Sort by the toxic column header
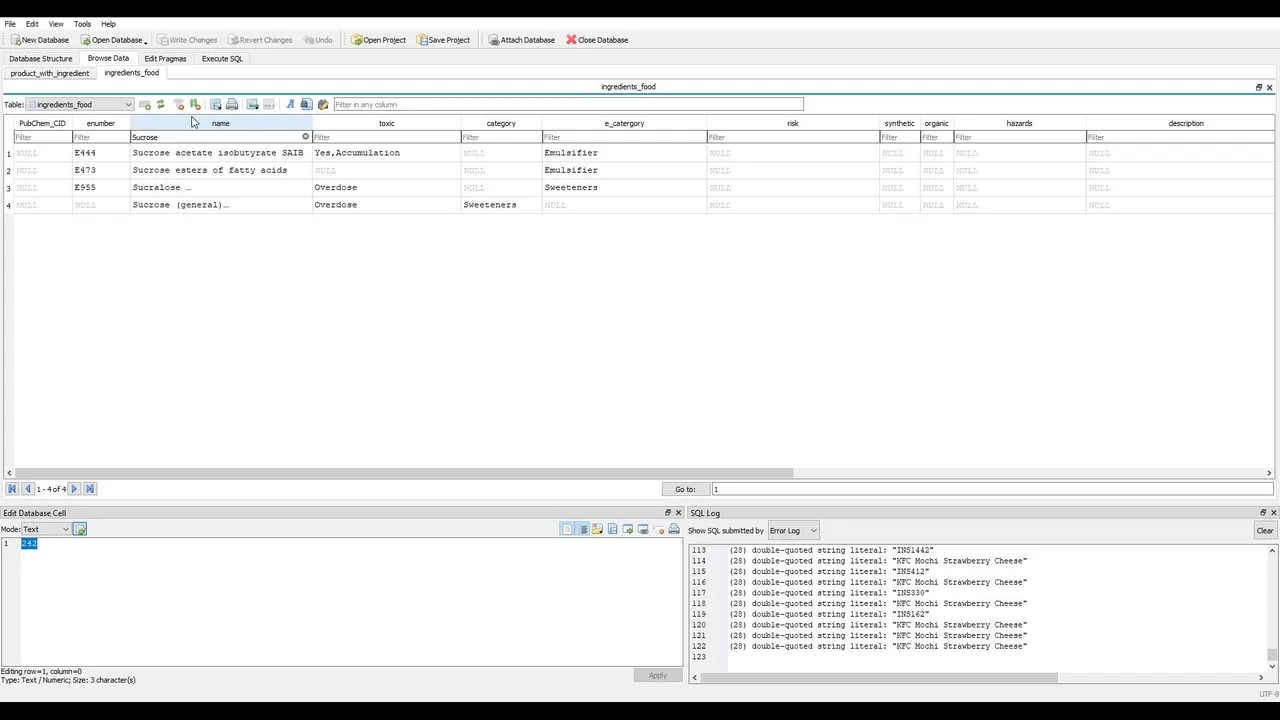 (x=387, y=123)
